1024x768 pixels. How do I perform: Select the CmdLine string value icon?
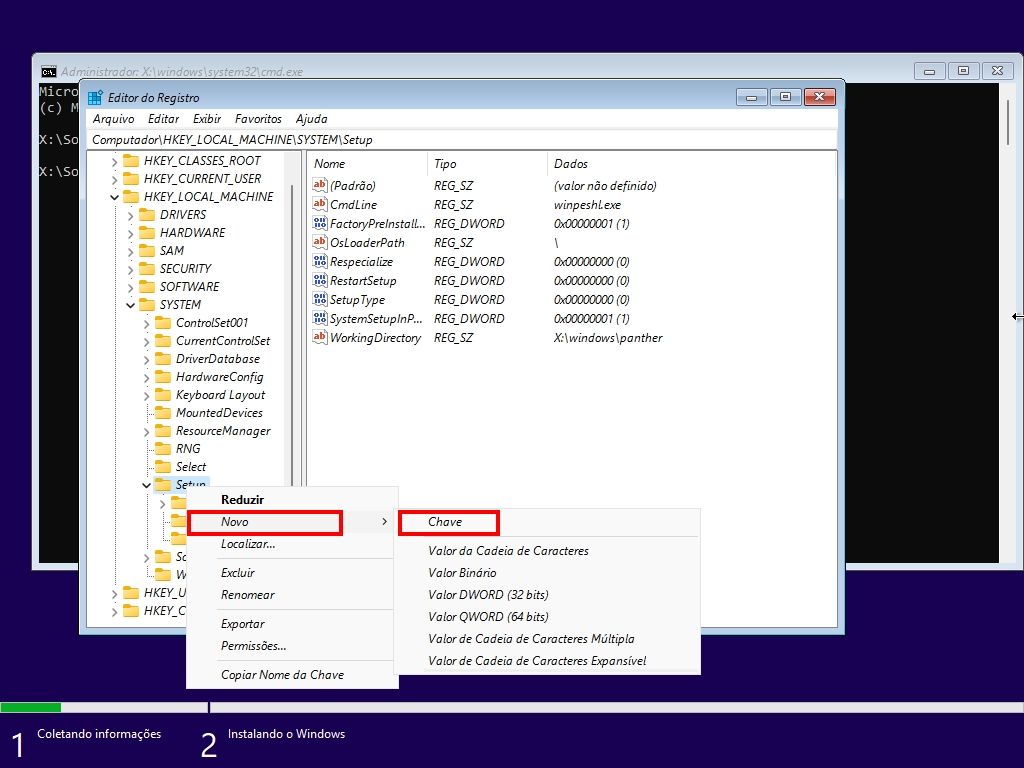point(319,204)
